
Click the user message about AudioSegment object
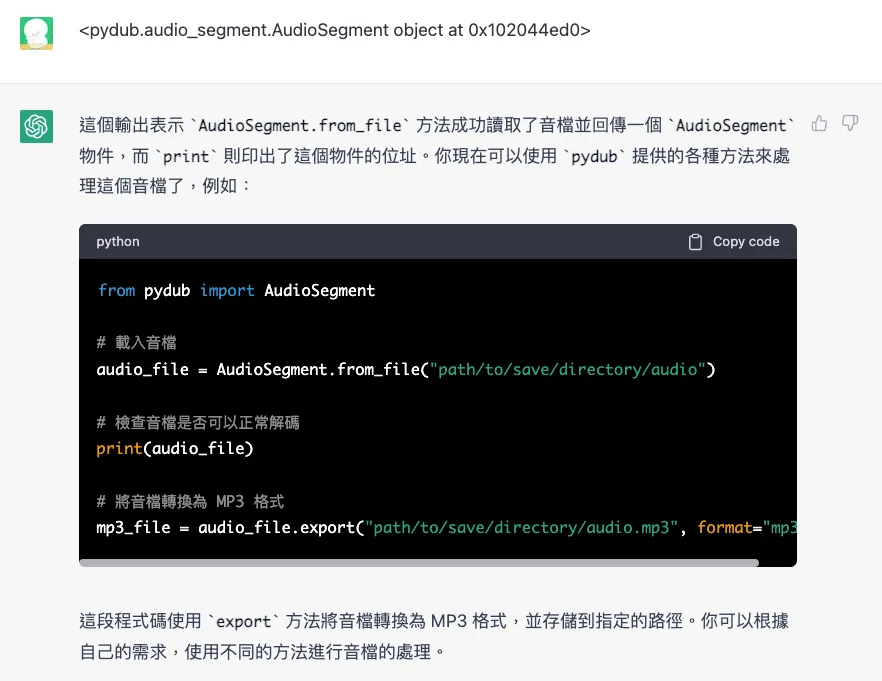coord(335,30)
